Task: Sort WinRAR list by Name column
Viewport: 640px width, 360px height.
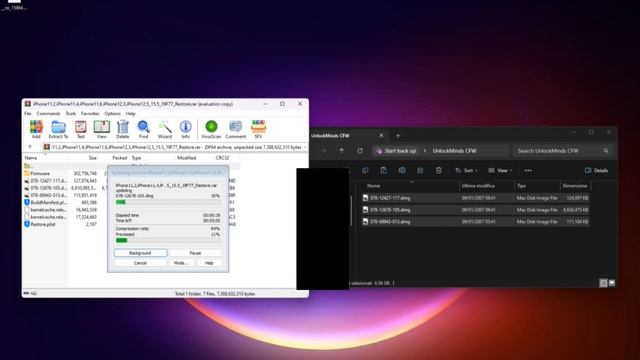Action: coord(31,158)
